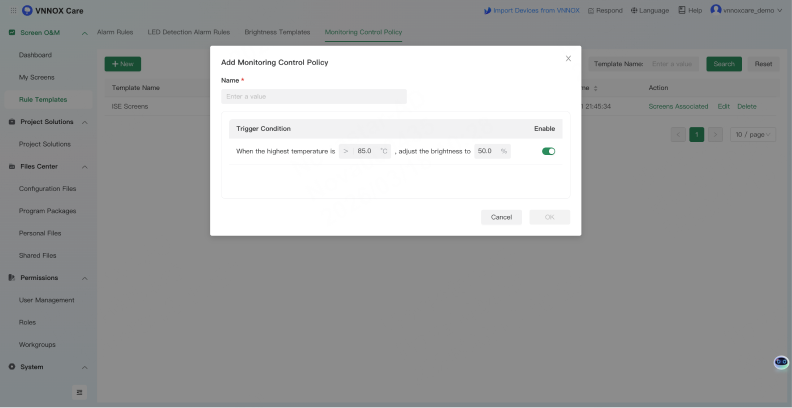Open User Management in sidebar
This screenshot has height=408, width=792.
[x=47, y=300]
